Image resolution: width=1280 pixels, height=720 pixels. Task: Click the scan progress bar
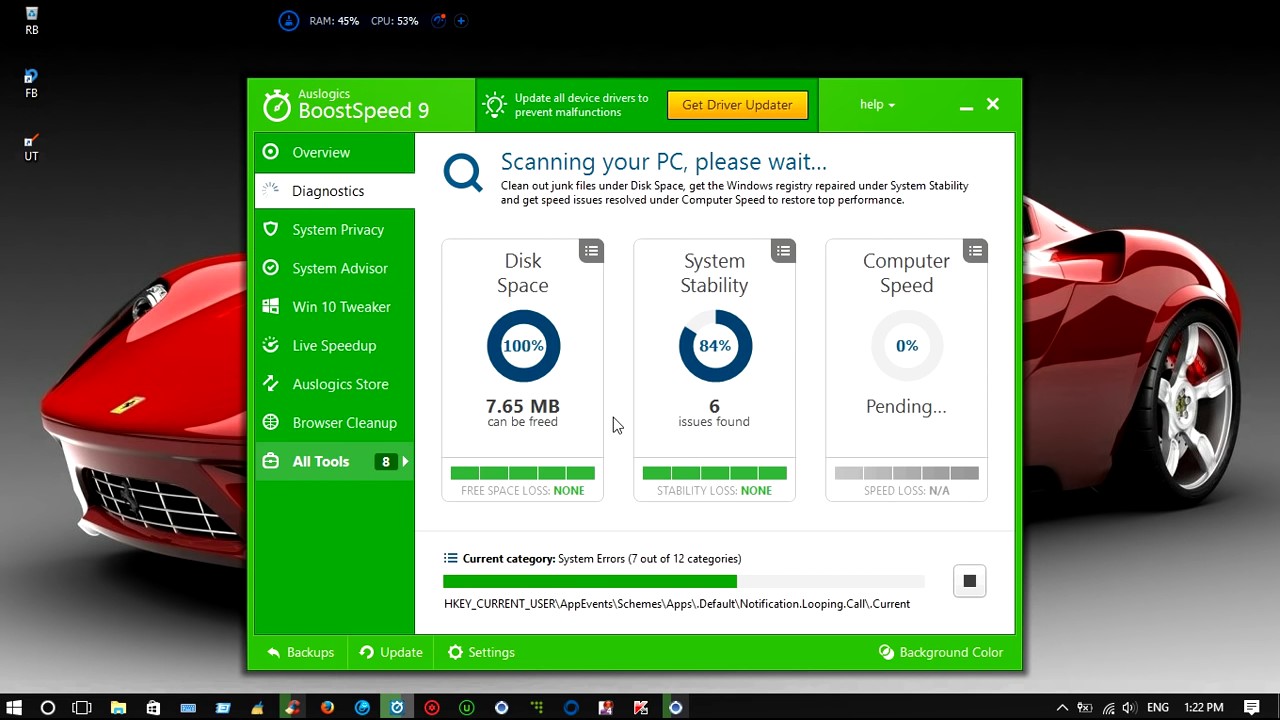coord(684,582)
